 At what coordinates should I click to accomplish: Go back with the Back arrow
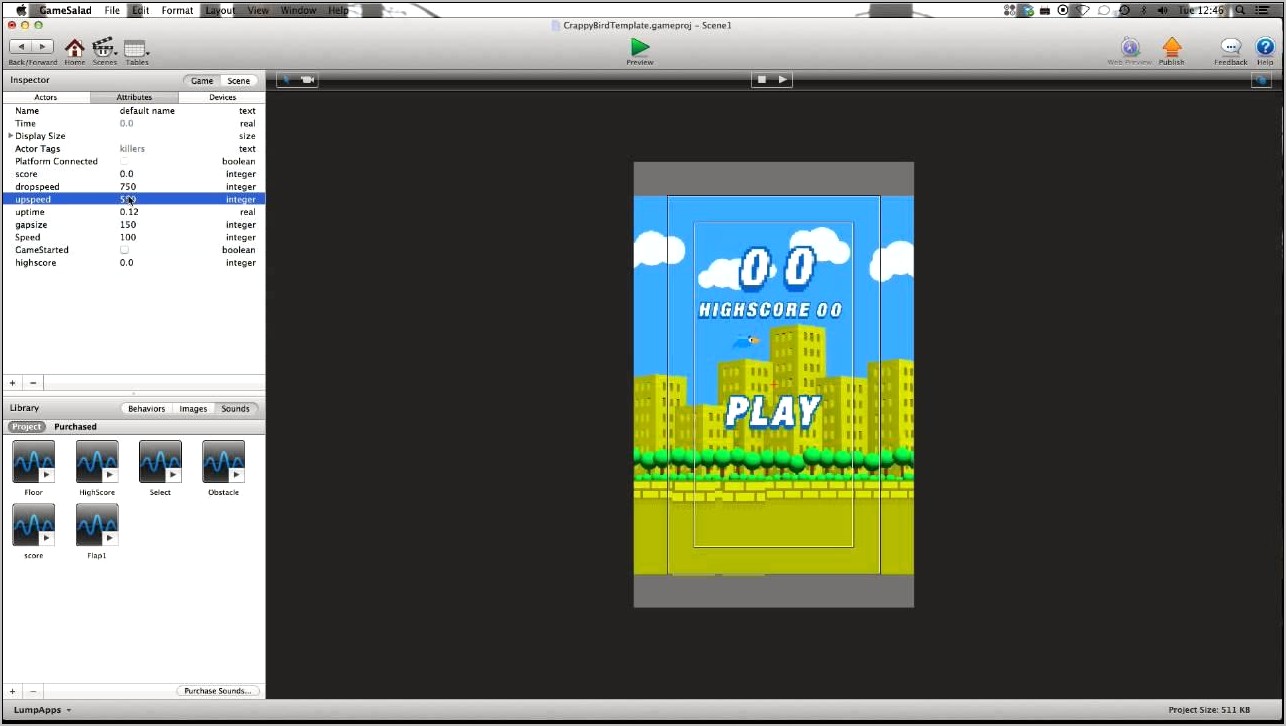coord(20,46)
